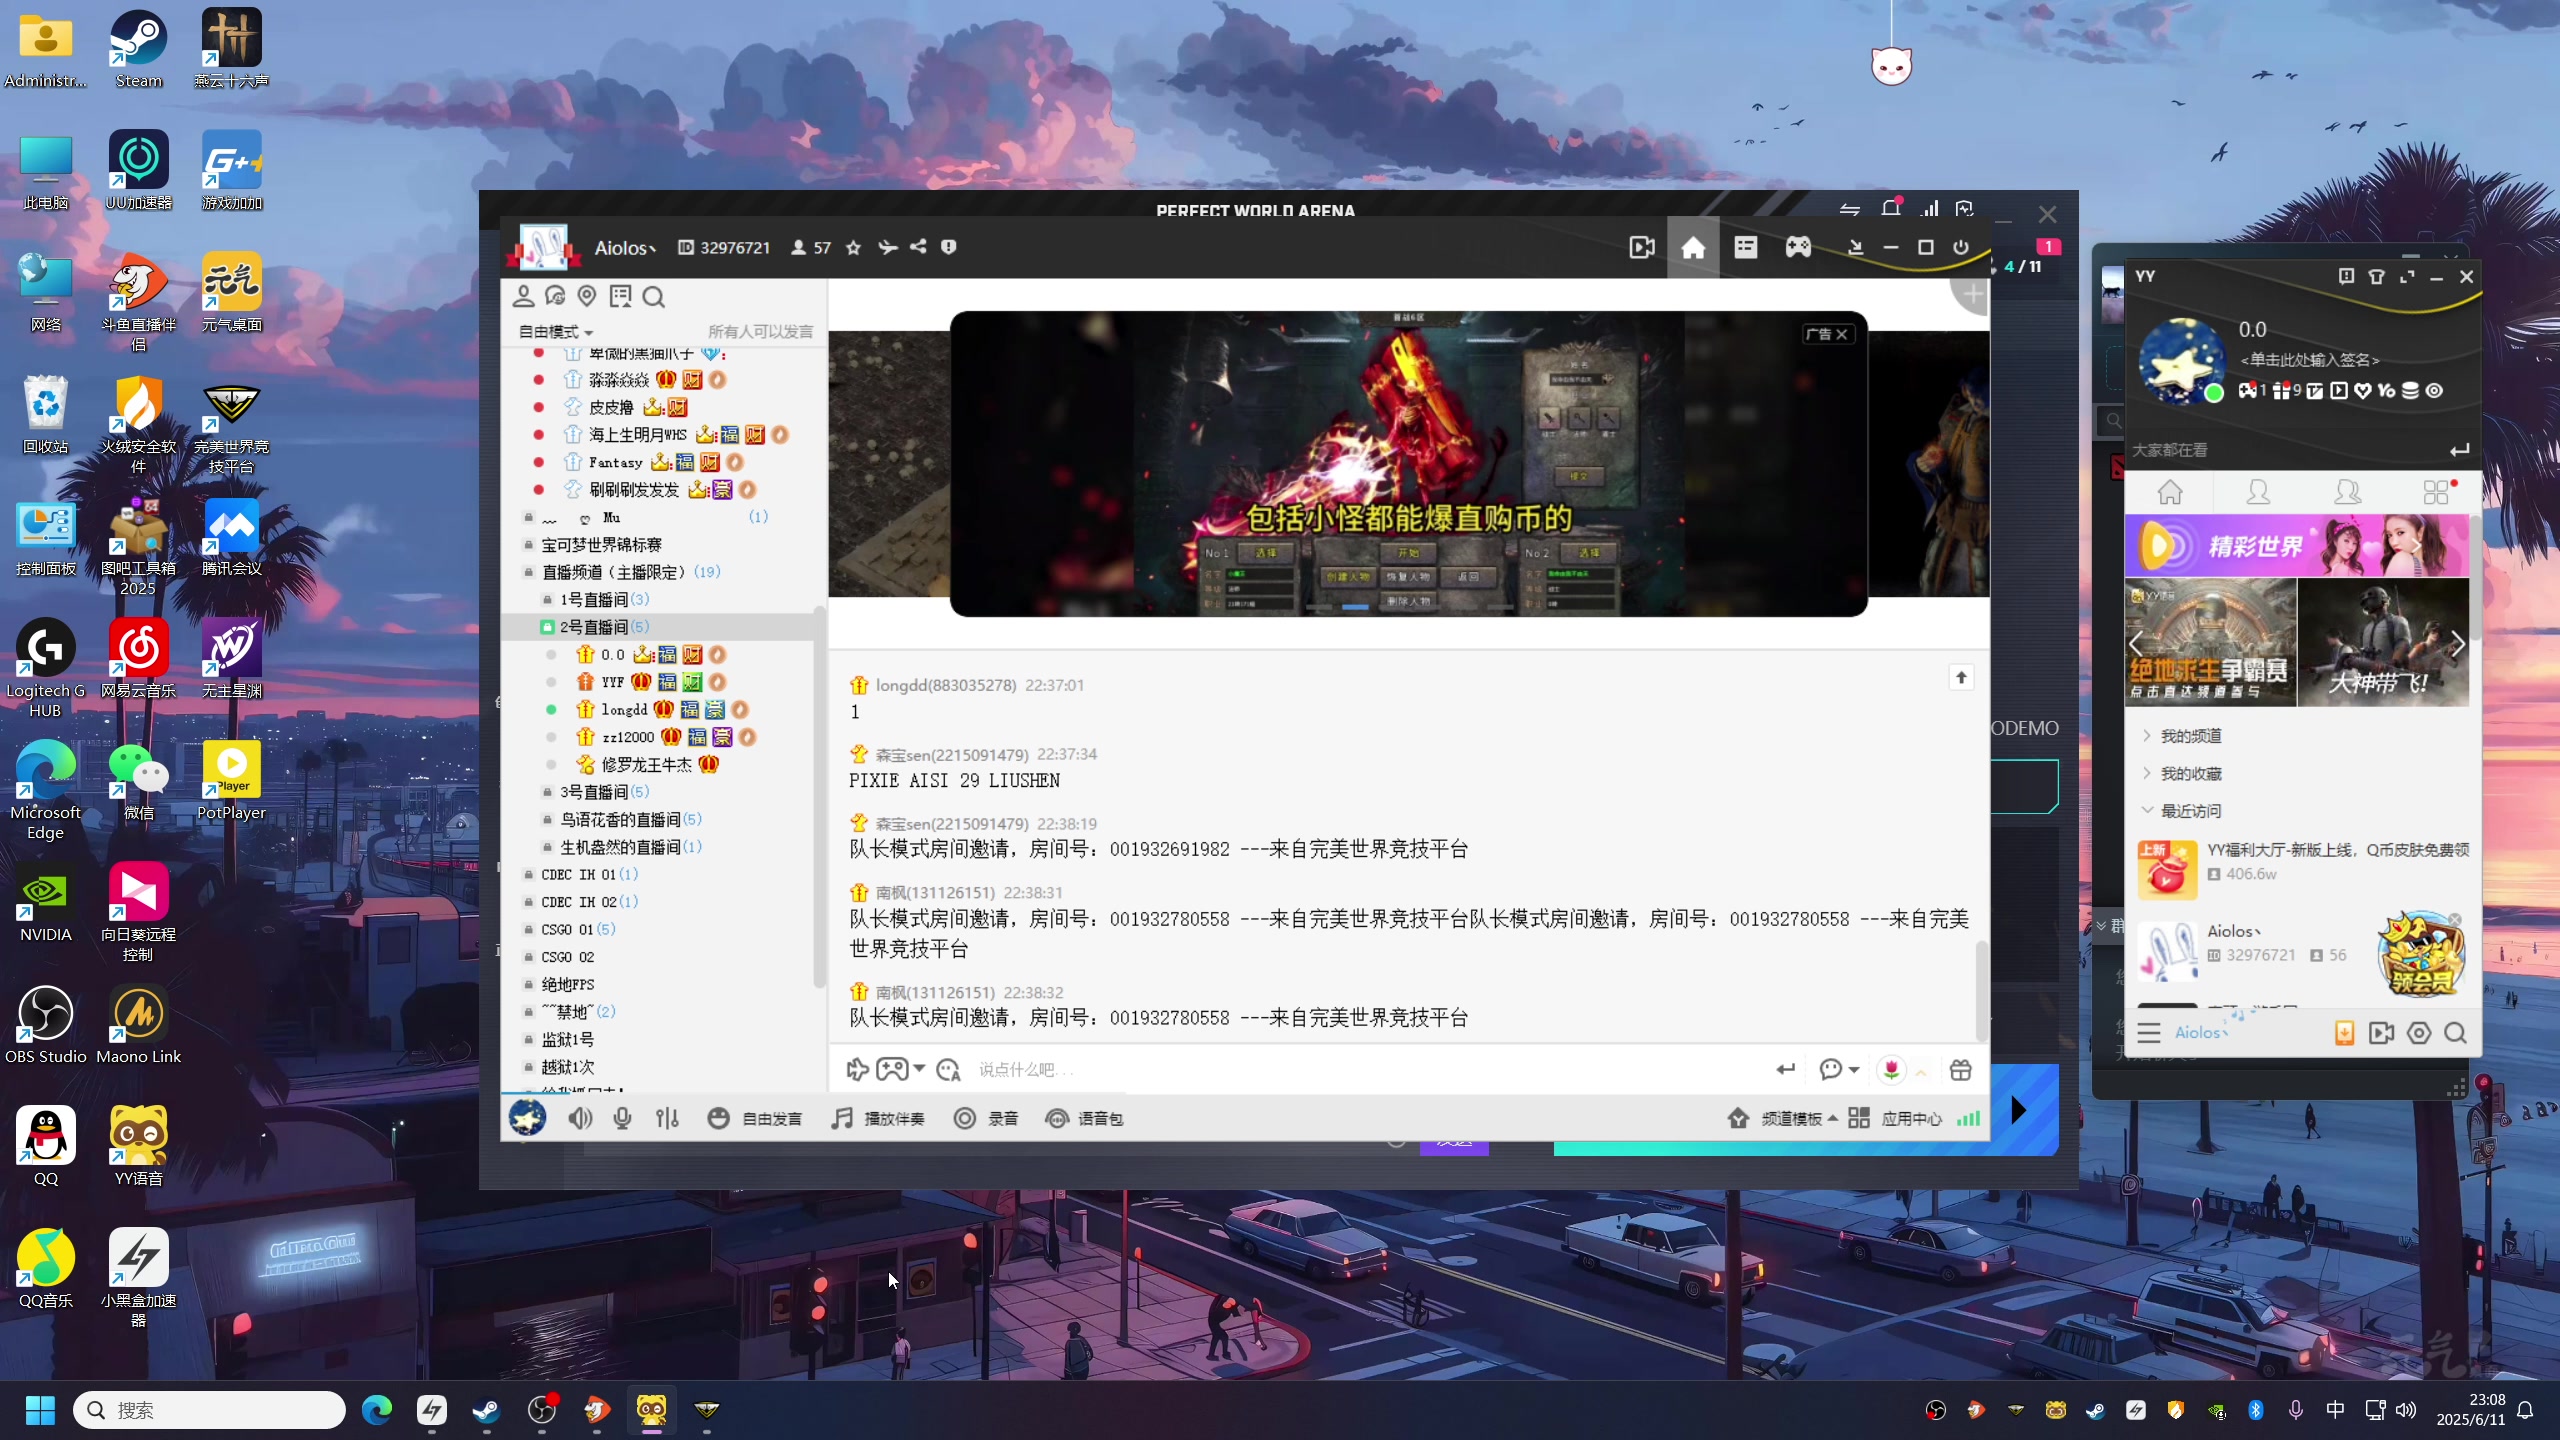
Task: Open home tab in YY side panel
Action: (2169, 492)
